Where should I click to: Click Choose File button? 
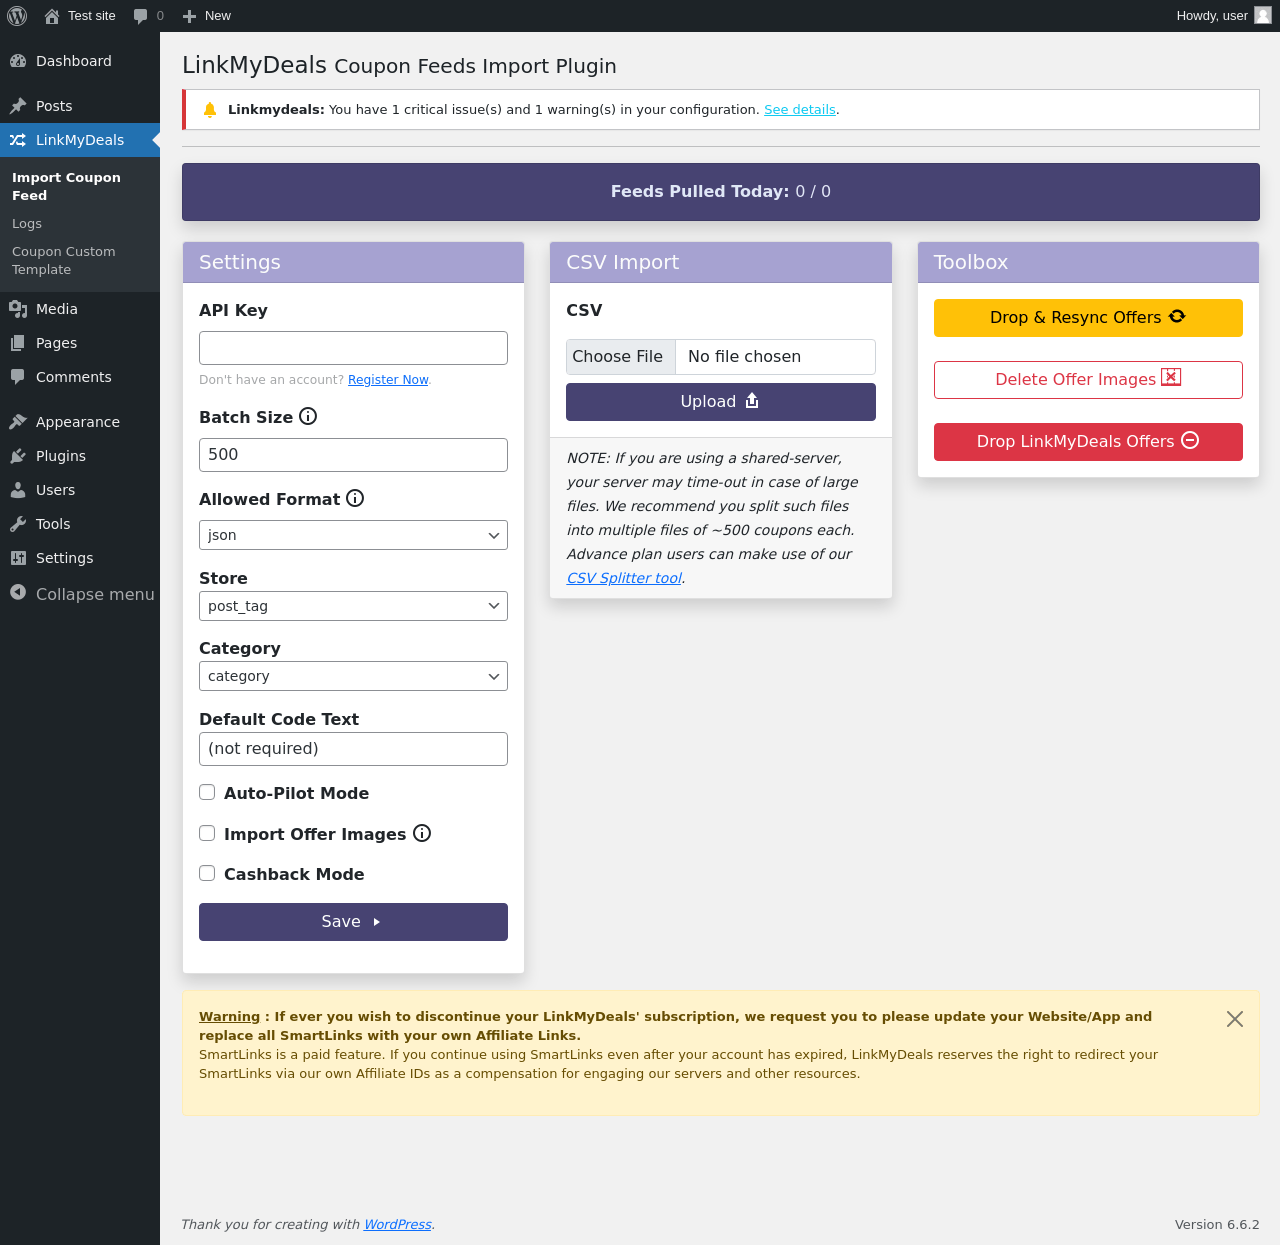(x=621, y=357)
